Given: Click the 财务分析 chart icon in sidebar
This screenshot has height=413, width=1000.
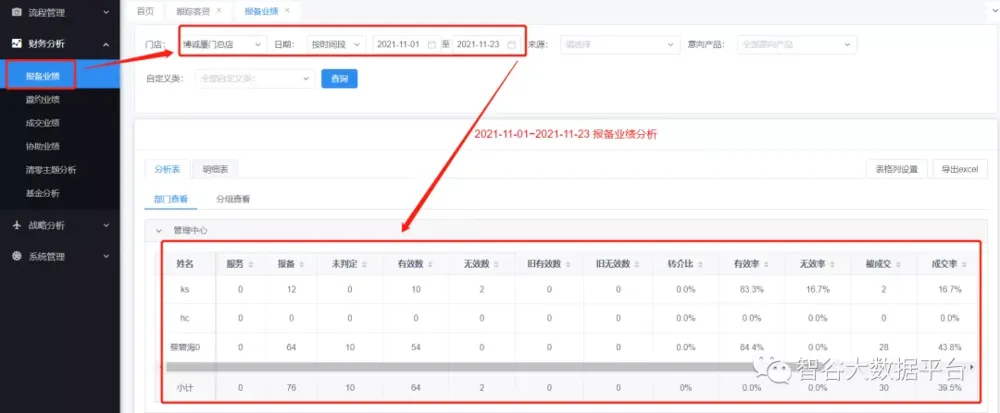Looking at the screenshot, I should [x=16, y=44].
